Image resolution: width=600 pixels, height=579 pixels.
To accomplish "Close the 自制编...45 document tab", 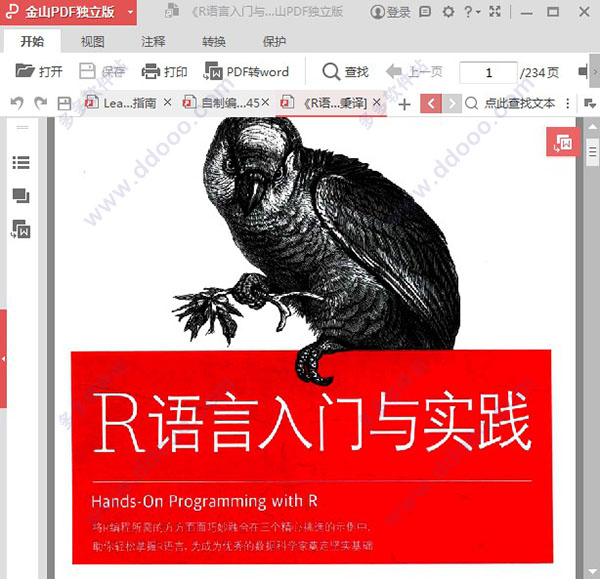I will pyautogui.click(x=266, y=102).
